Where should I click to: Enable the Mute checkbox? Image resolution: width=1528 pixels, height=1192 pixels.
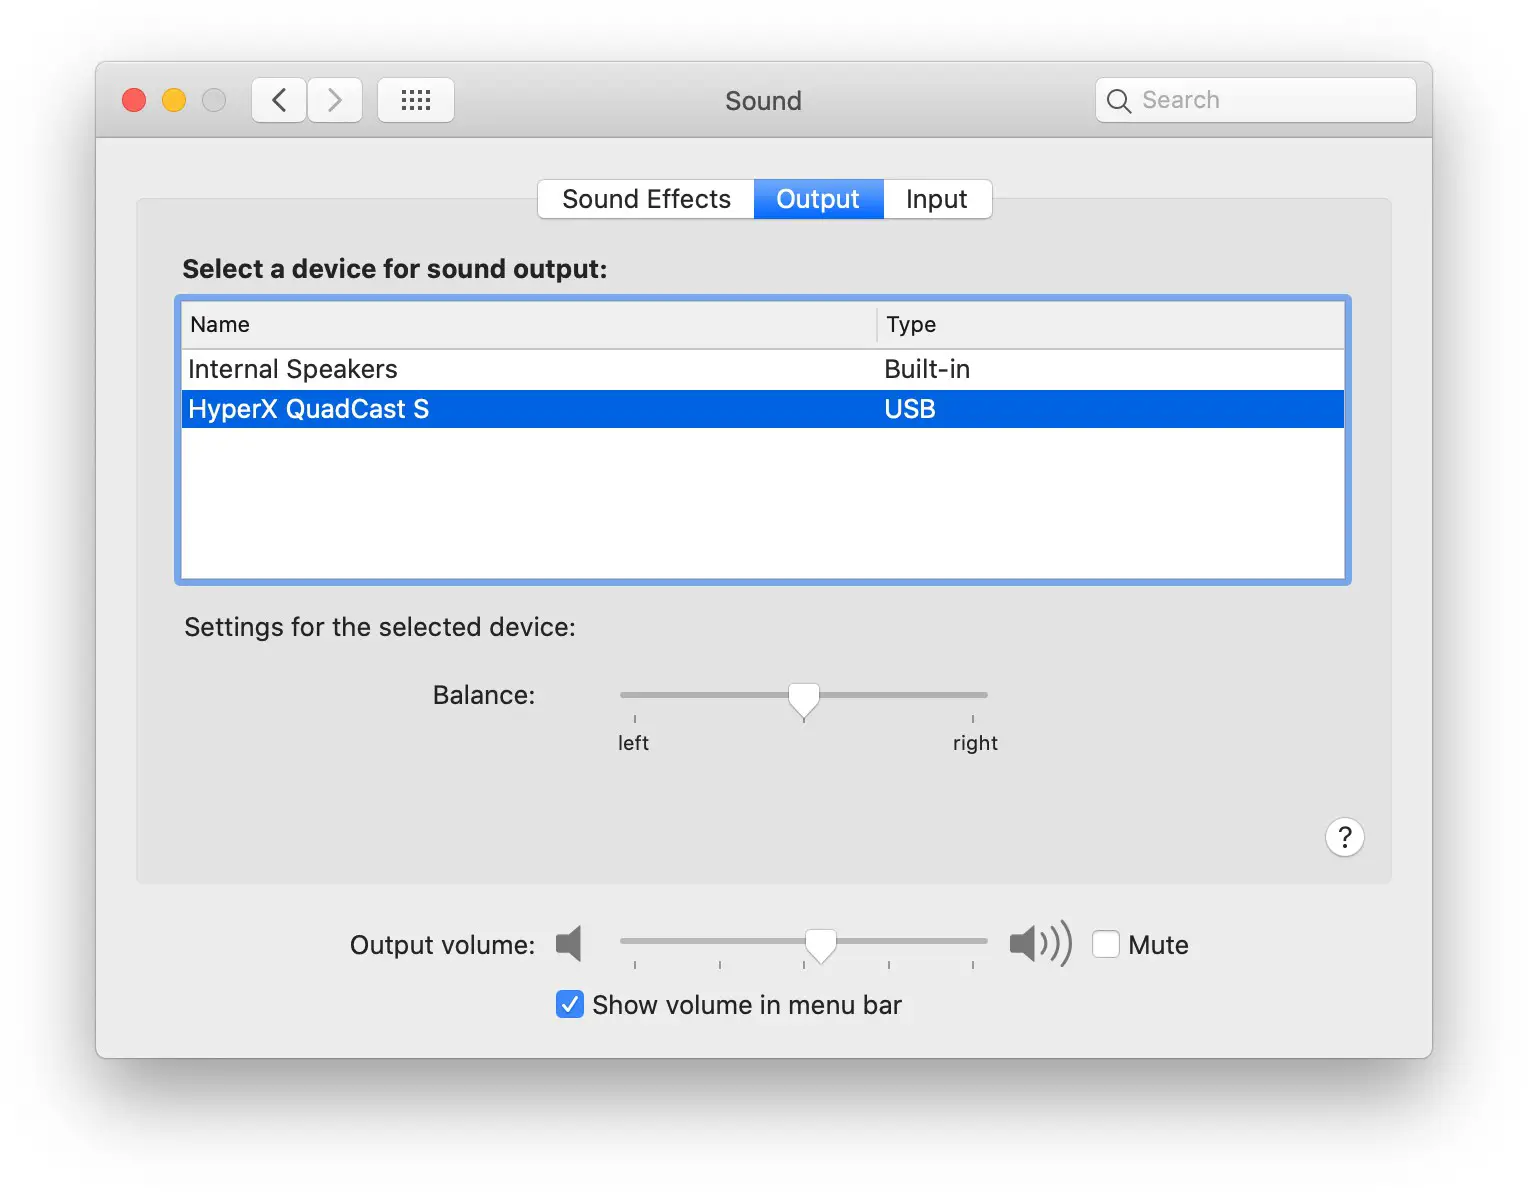pos(1105,944)
